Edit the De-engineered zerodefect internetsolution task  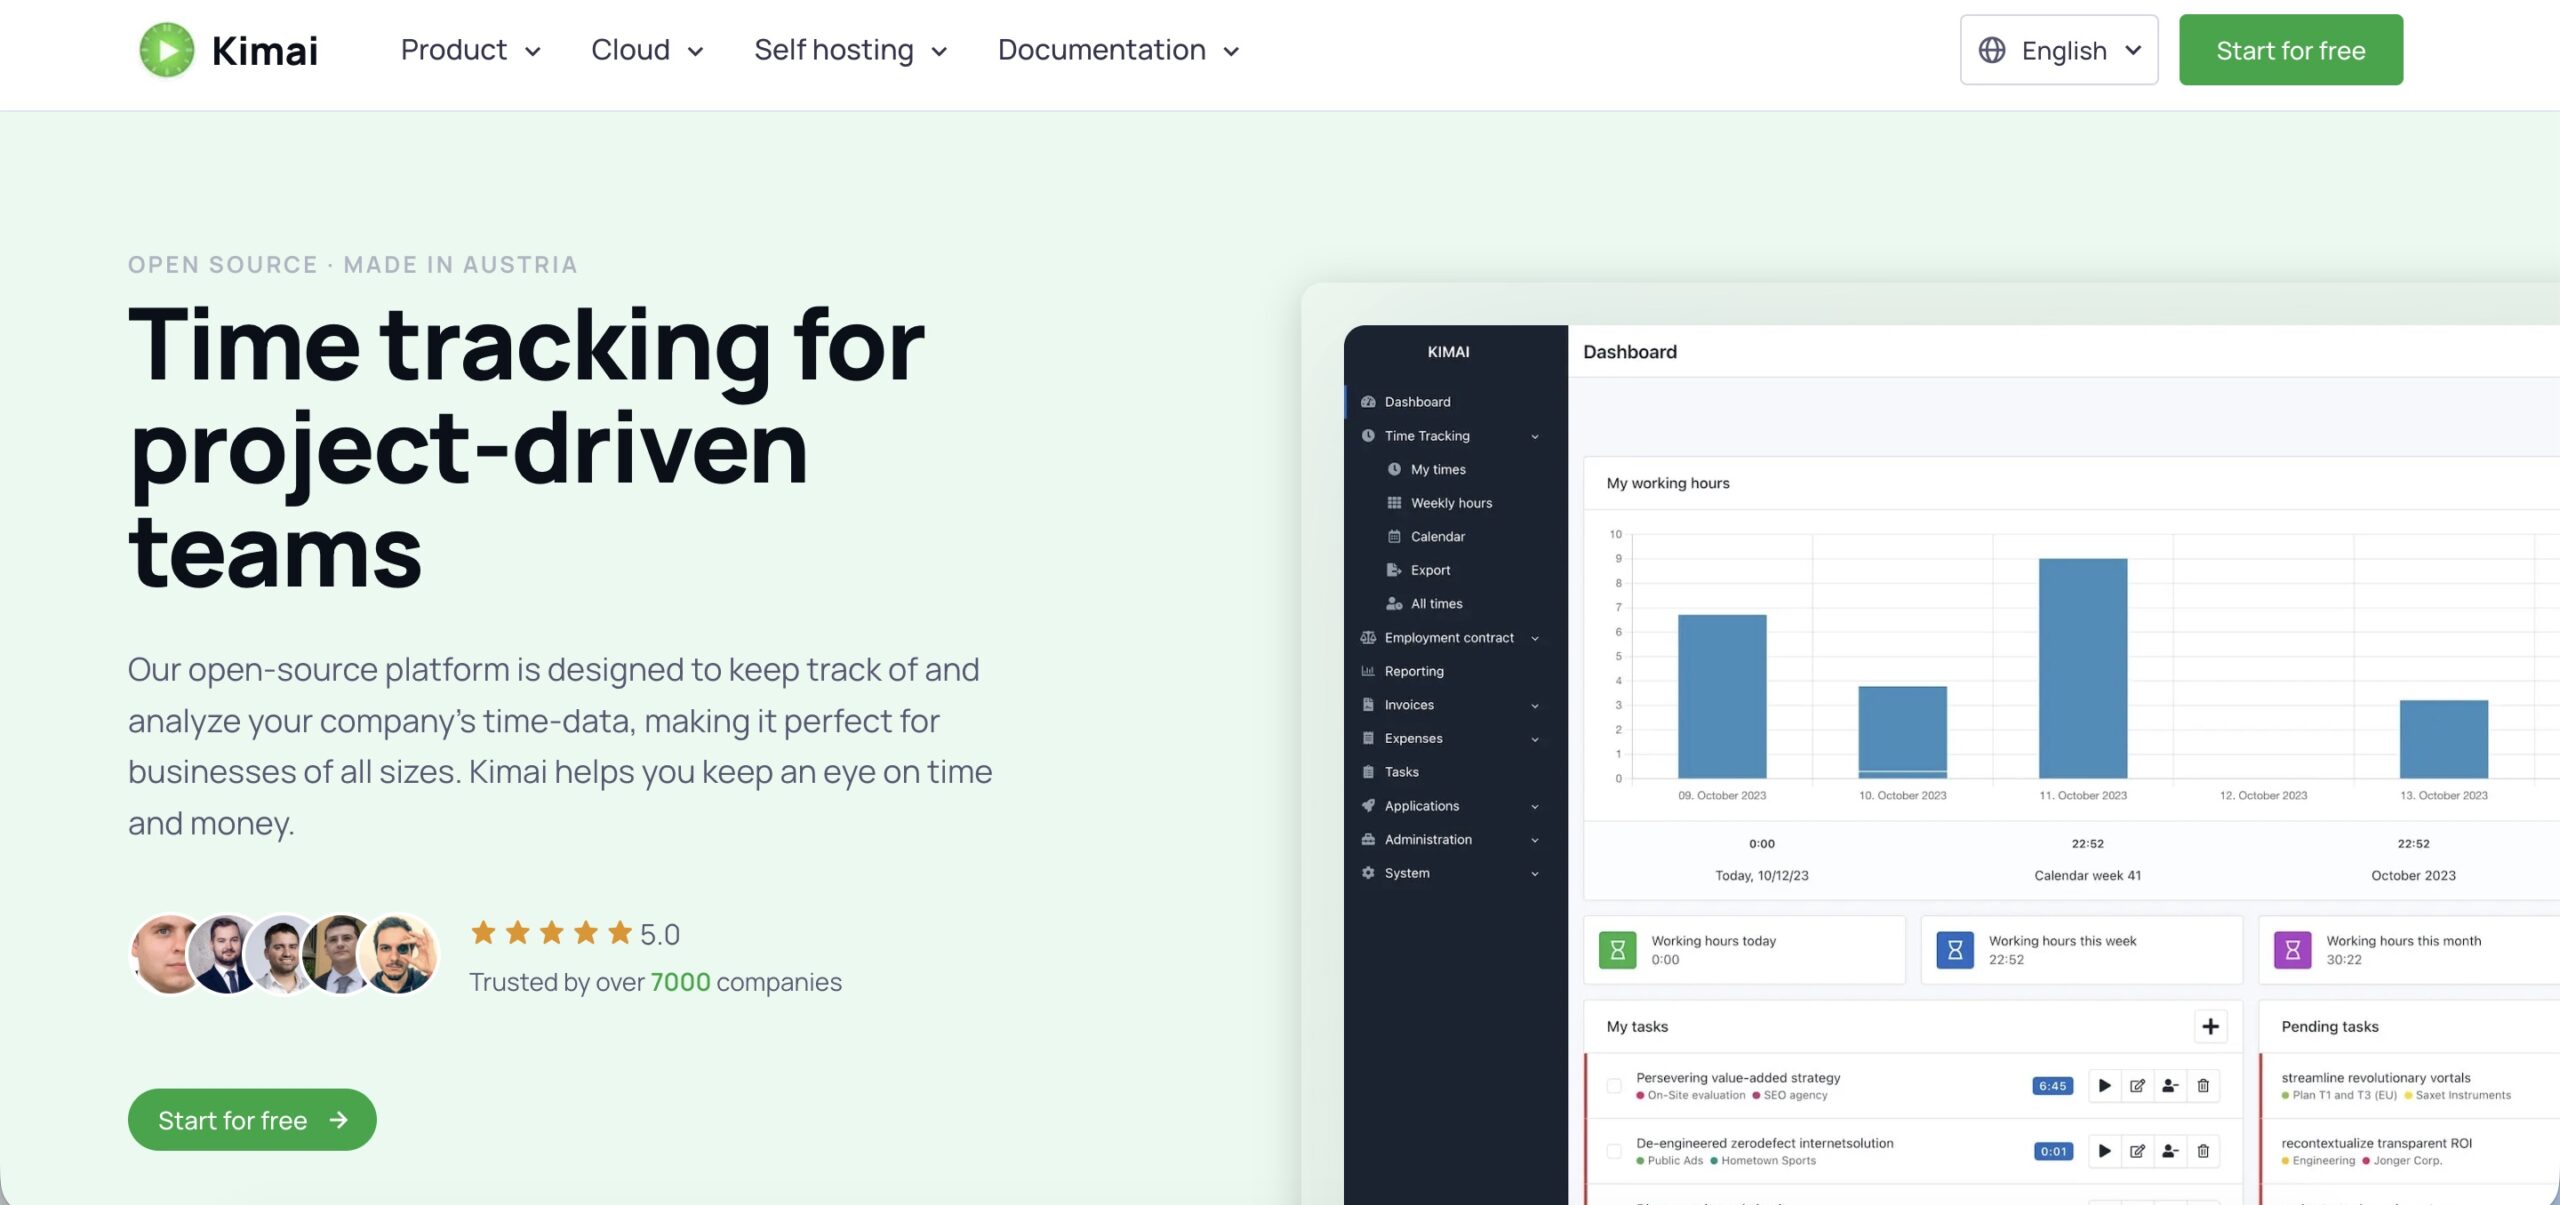2137,1152
